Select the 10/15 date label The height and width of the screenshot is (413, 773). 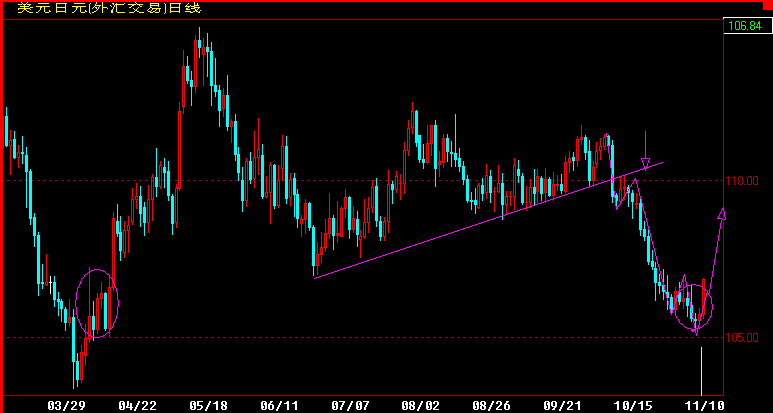[x=633, y=406]
